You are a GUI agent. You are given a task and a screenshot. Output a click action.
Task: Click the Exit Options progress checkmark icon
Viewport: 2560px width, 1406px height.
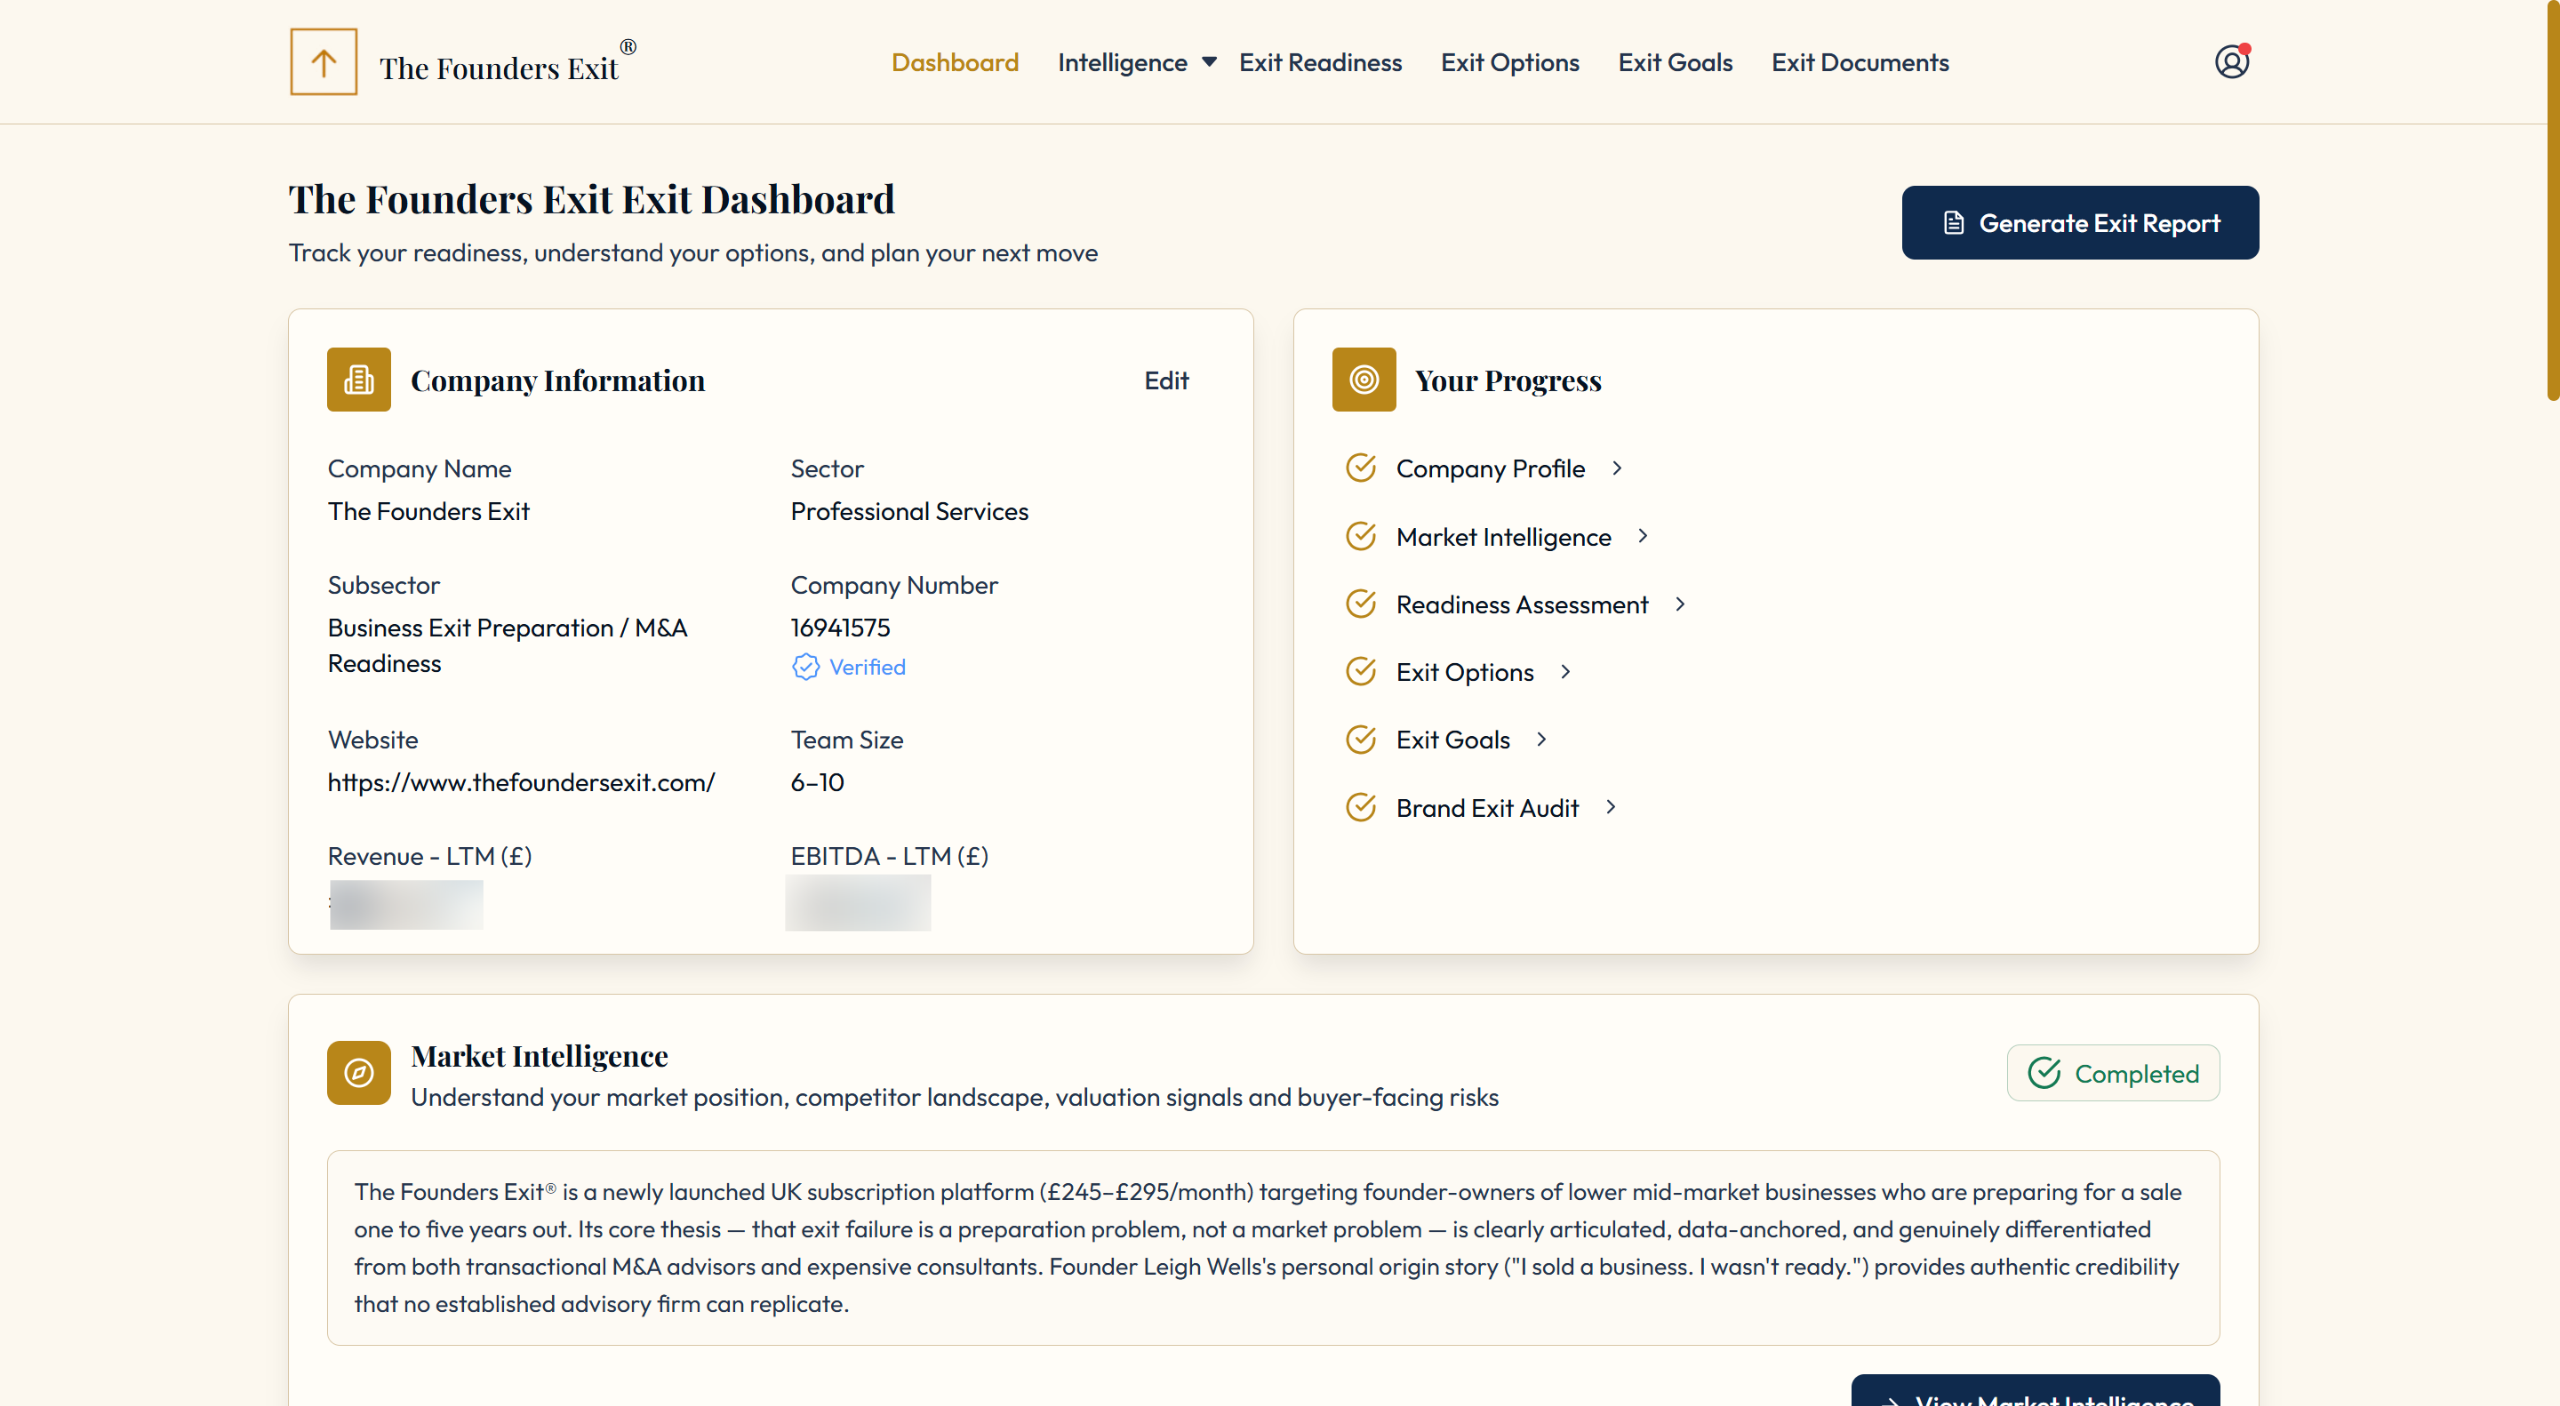pos(1360,671)
